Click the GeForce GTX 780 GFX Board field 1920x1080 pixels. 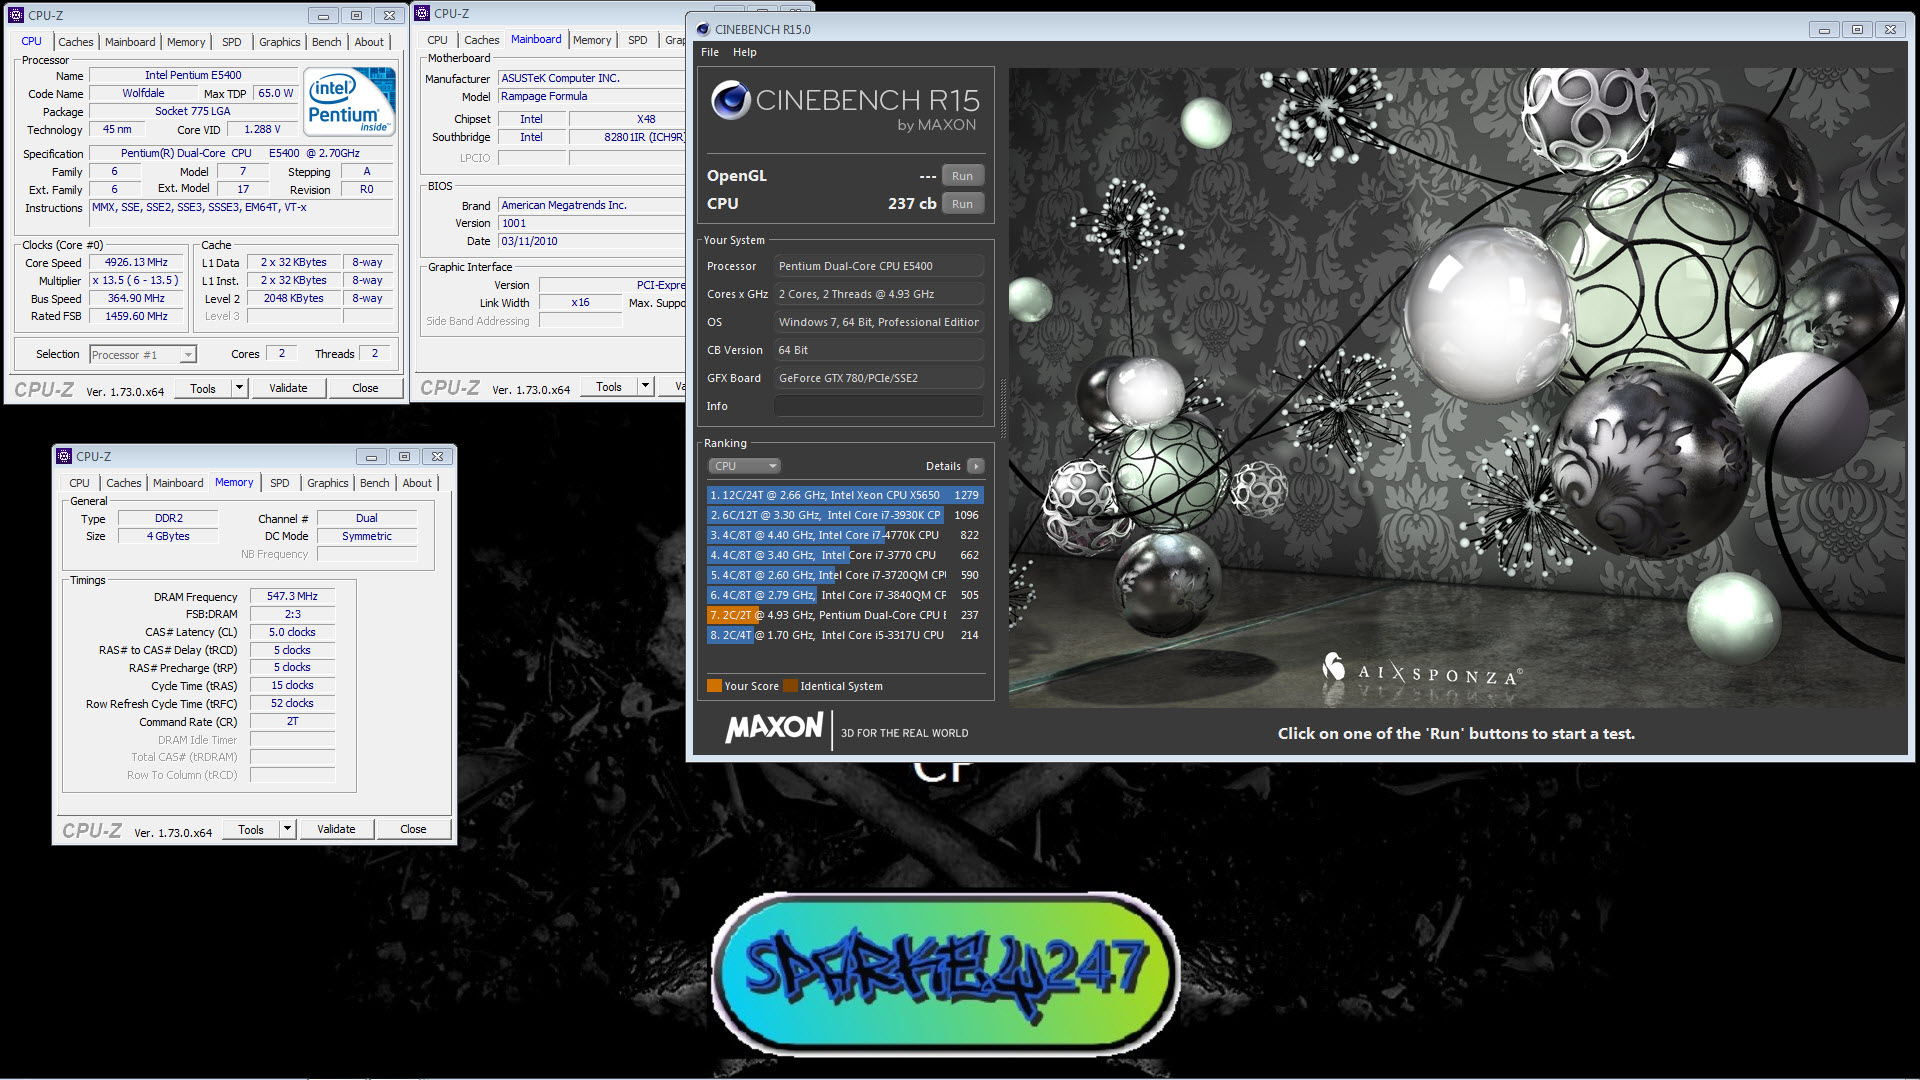pos(879,378)
